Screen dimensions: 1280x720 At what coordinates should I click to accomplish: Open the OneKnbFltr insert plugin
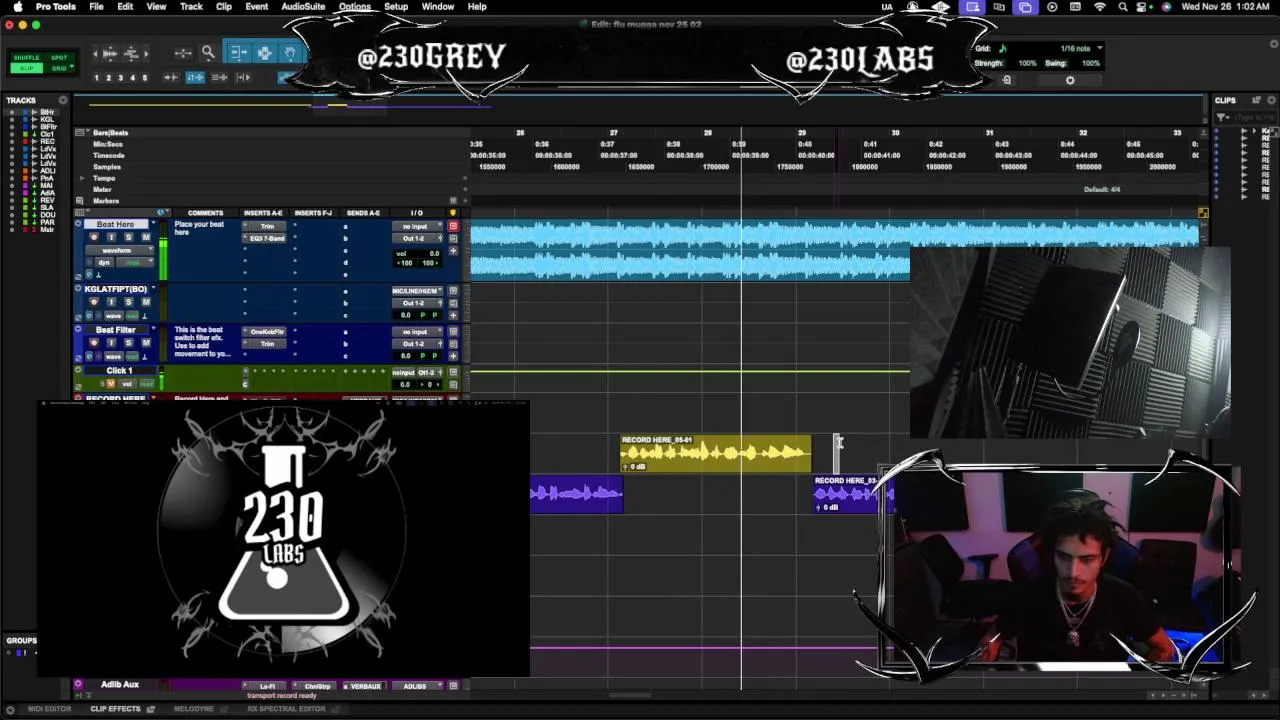point(267,332)
